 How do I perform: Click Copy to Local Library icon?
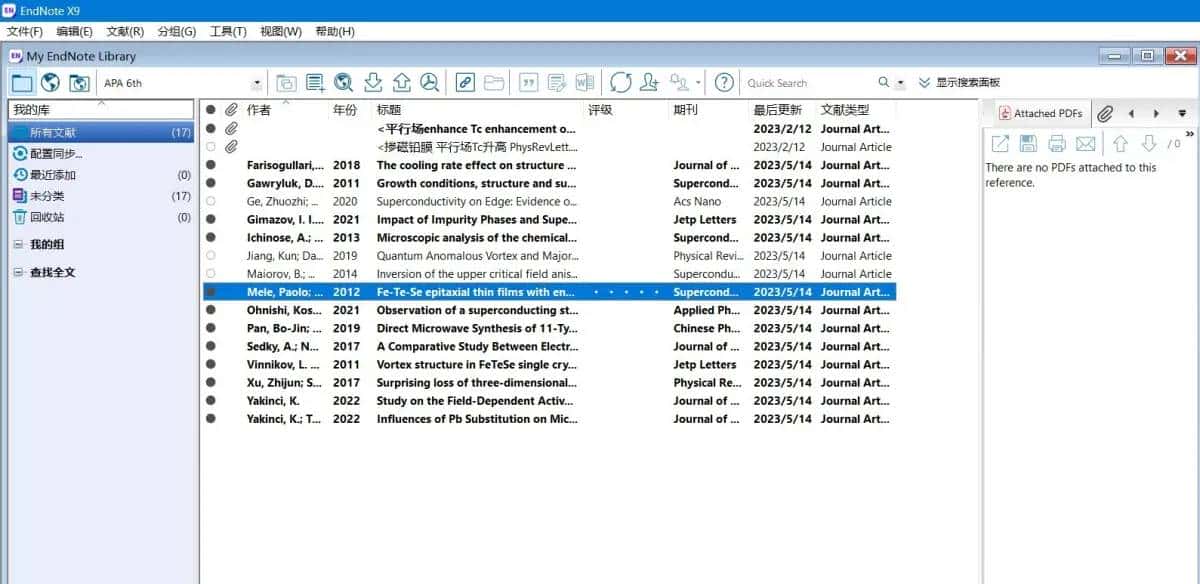pos(286,83)
